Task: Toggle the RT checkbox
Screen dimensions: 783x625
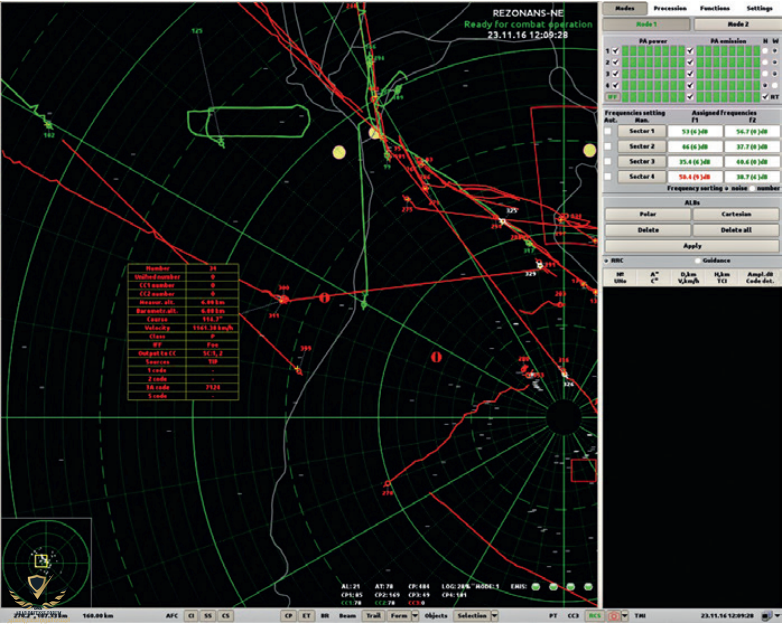Action: [x=765, y=97]
